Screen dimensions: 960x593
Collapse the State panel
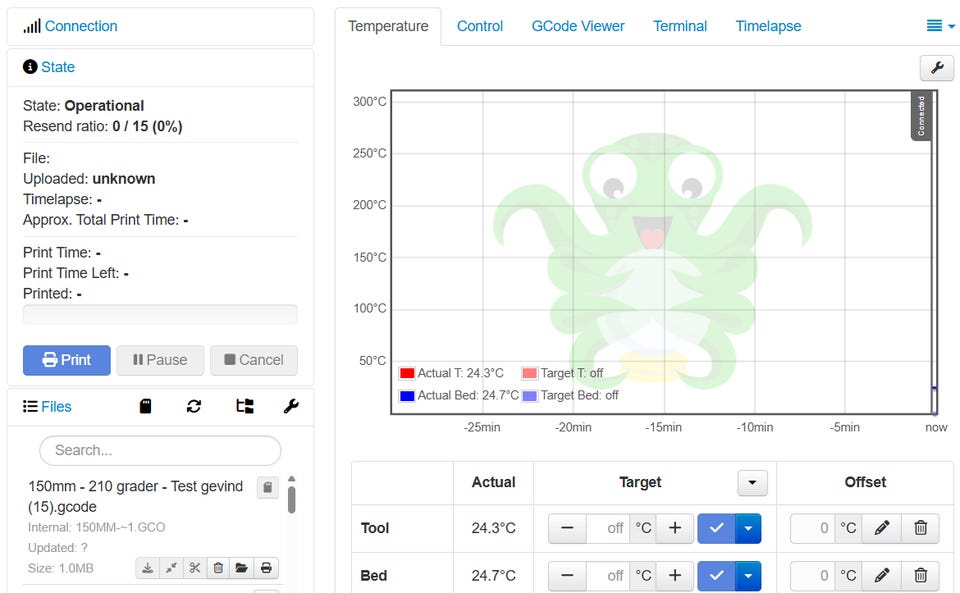pos(58,67)
